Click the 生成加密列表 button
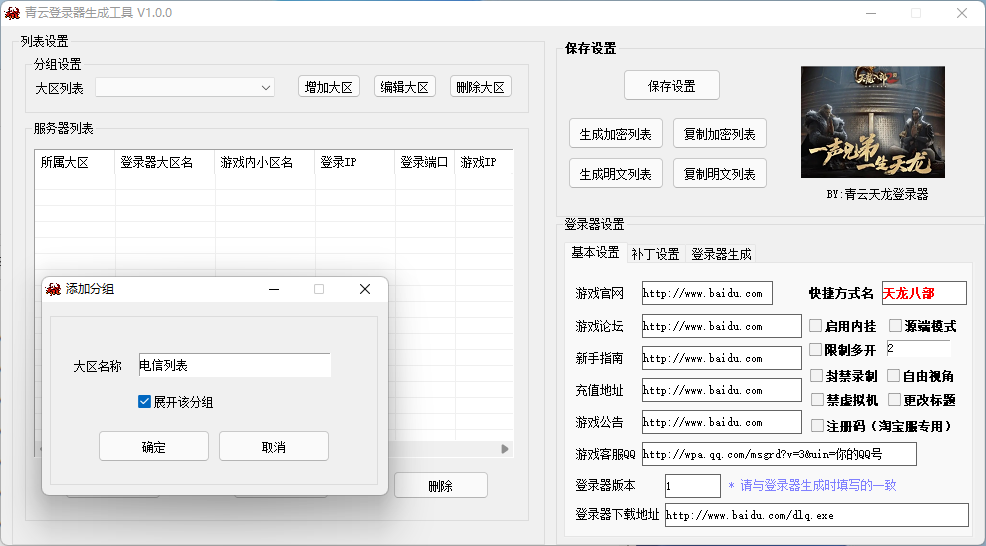Viewport: 986px width, 546px height. (x=615, y=134)
